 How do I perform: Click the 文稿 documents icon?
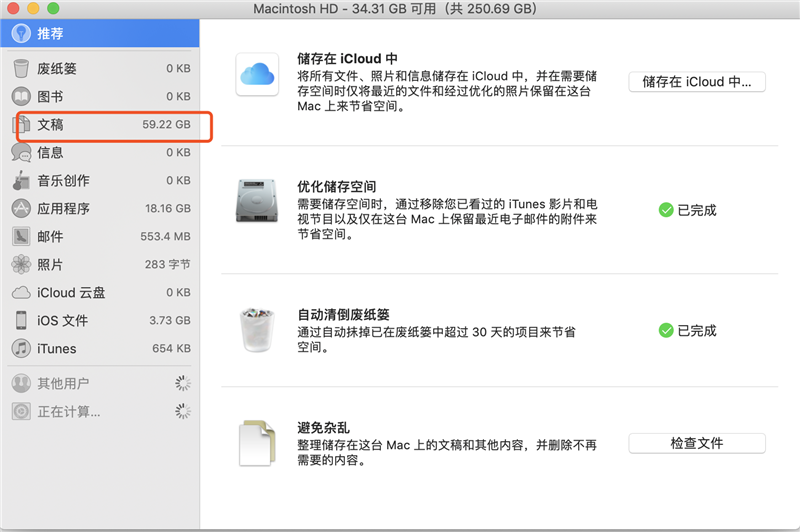21,125
